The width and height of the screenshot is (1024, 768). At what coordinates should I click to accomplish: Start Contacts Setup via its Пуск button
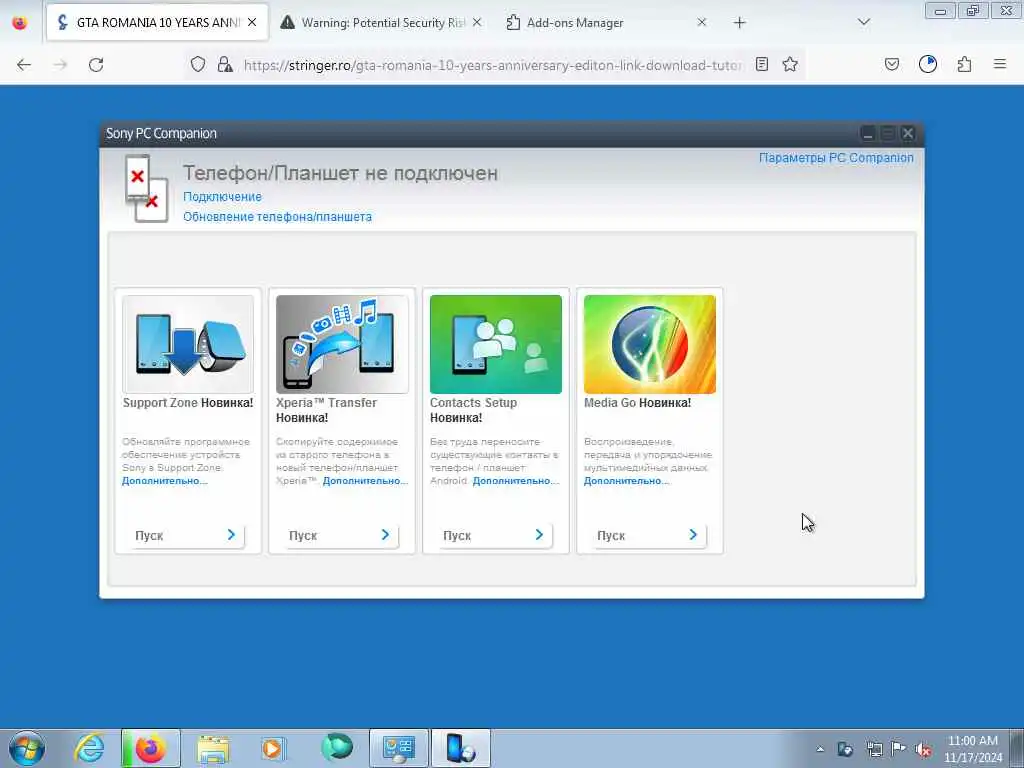tap(495, 535)
